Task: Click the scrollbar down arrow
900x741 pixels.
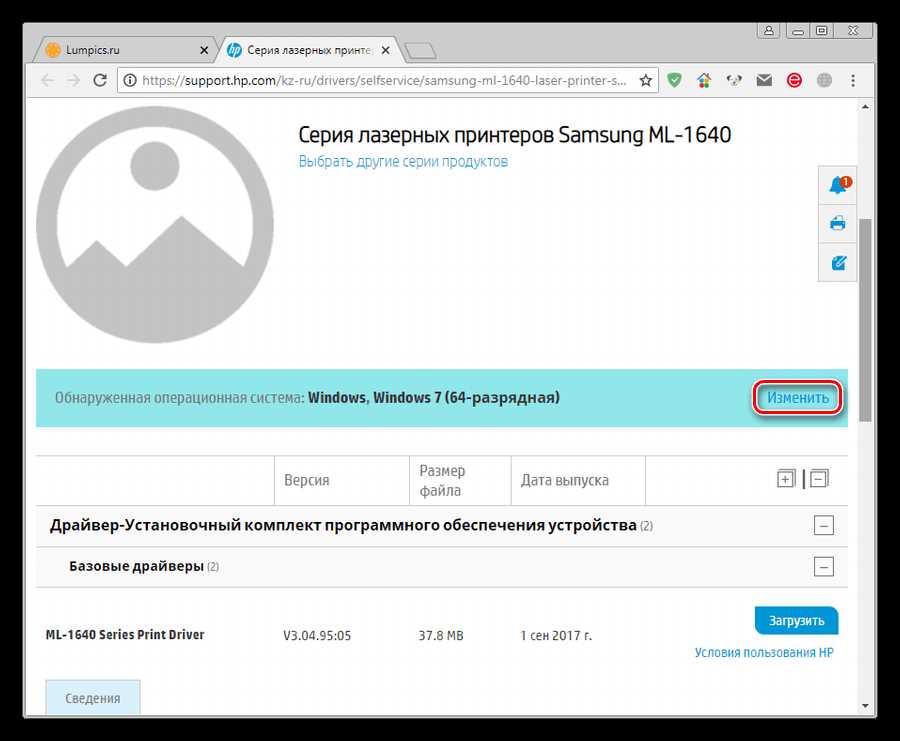Action: tap(865, 706)
